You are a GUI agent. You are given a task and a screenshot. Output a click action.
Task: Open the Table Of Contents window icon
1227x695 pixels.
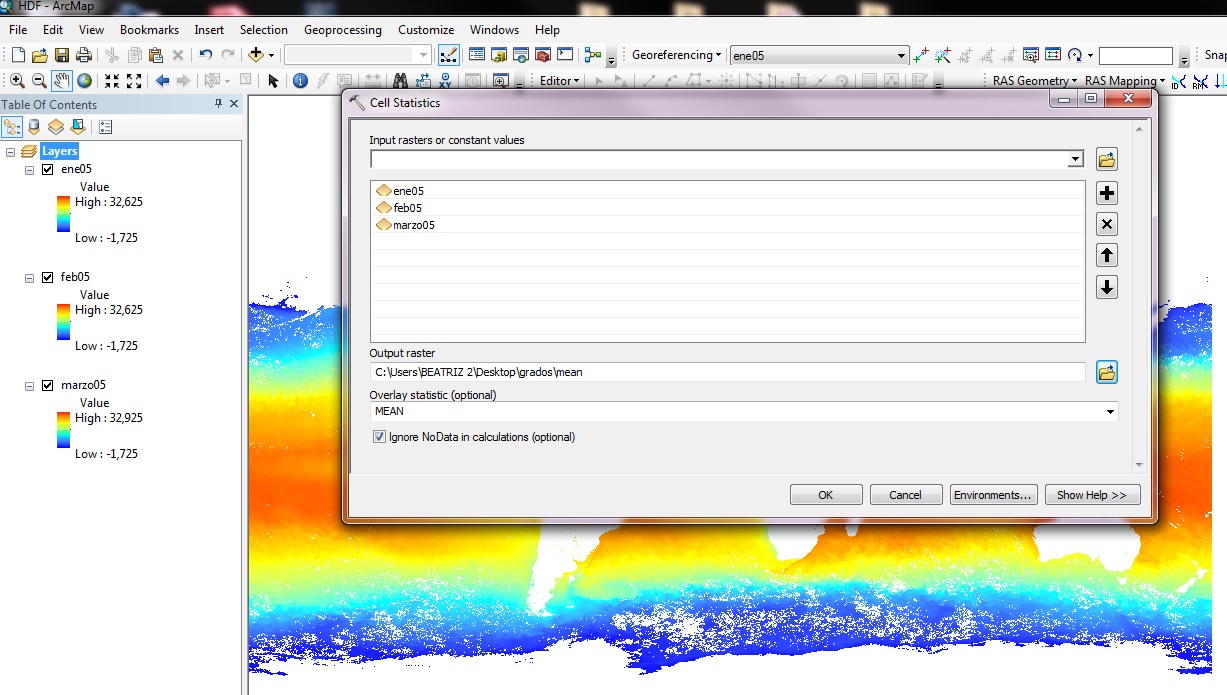[477, 55]
